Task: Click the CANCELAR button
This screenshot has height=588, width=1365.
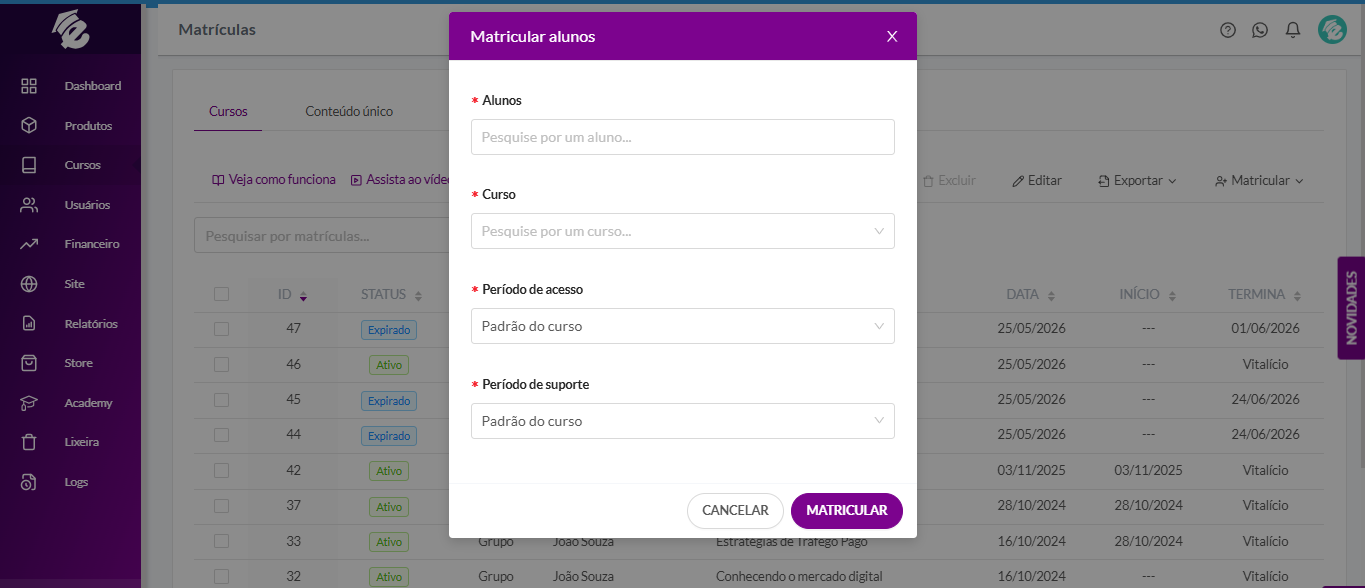Action: coord(735,510)
